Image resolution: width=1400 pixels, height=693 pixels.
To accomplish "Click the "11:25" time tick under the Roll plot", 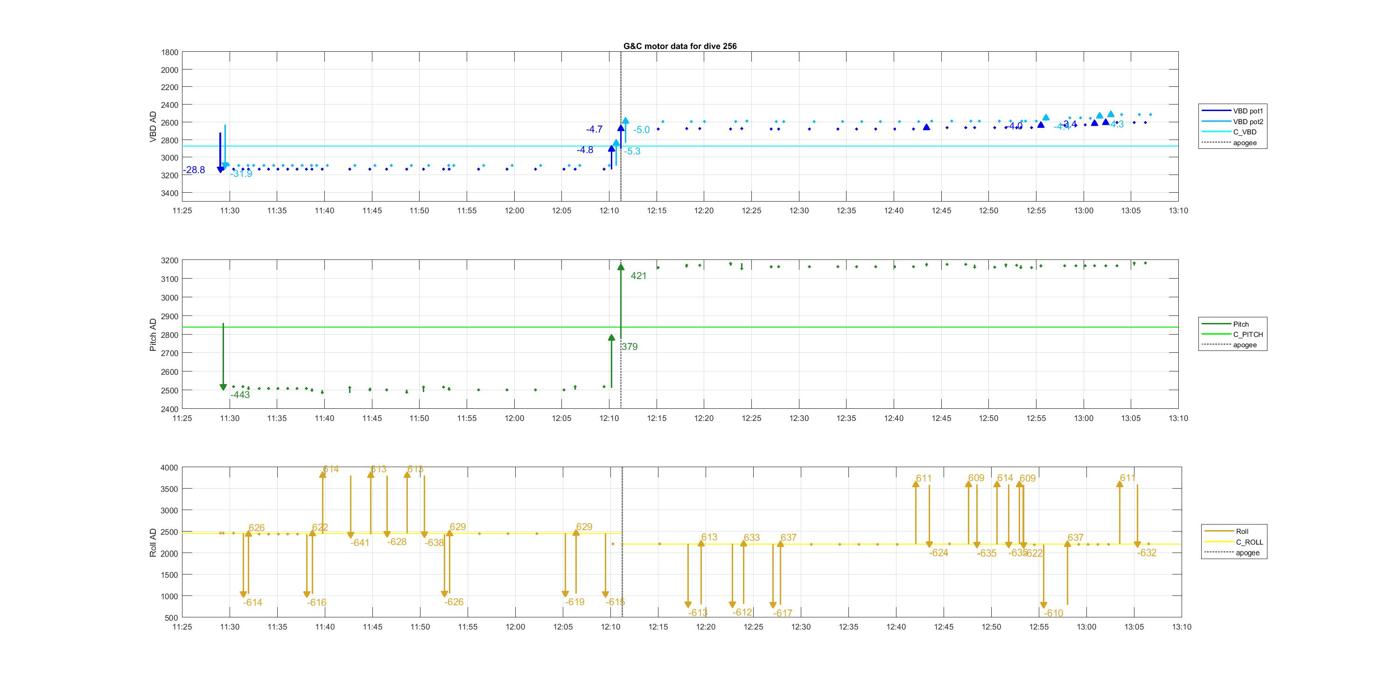I will 182,628.
